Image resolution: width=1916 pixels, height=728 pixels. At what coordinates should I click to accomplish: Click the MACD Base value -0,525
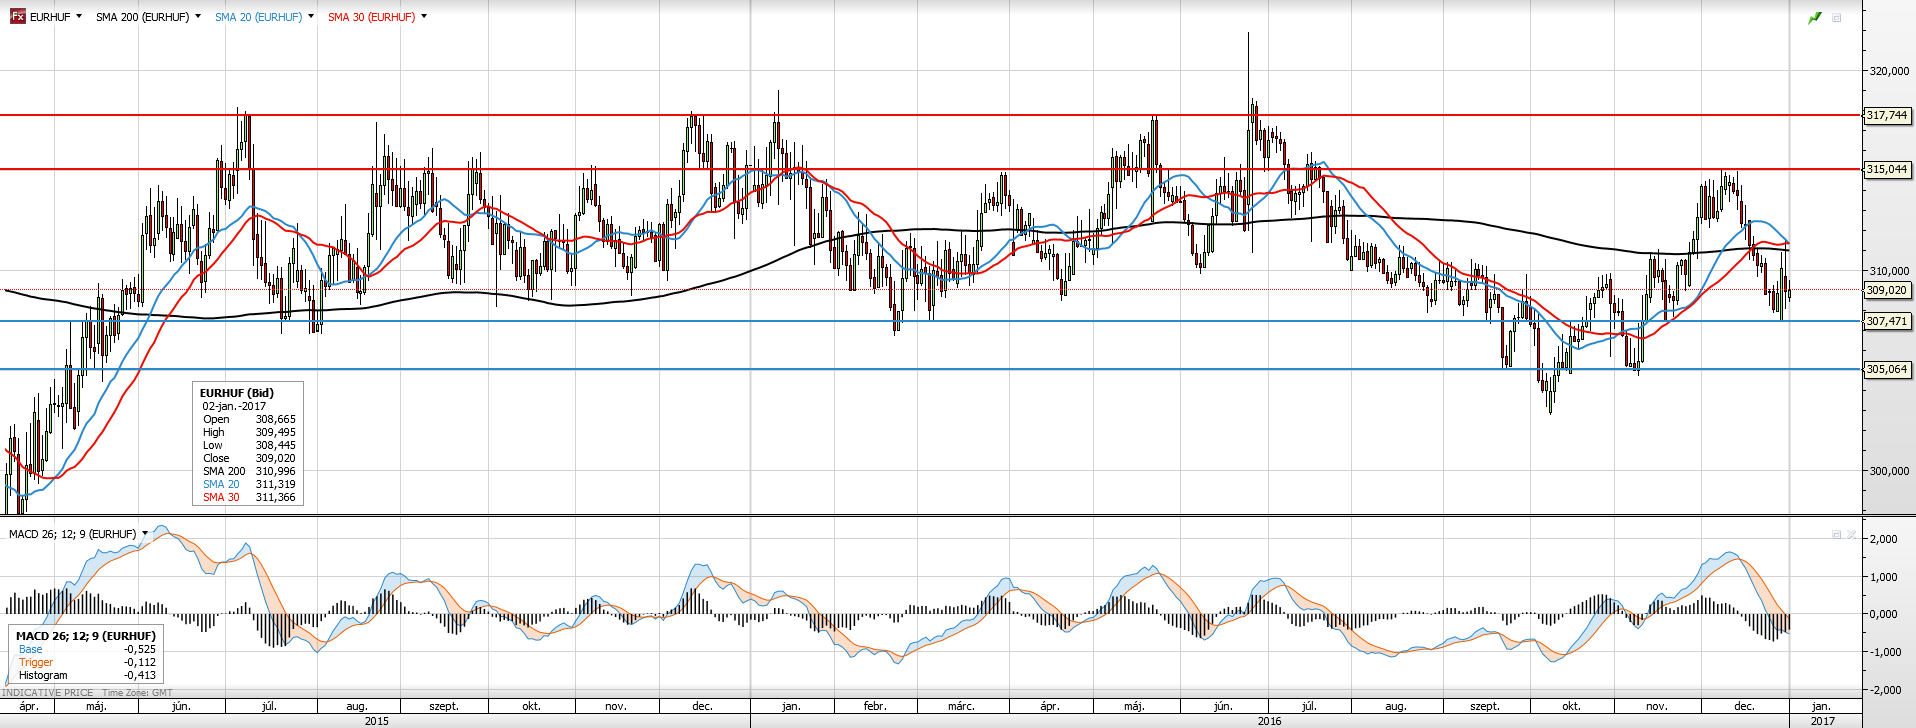click(x=140, y=649)
